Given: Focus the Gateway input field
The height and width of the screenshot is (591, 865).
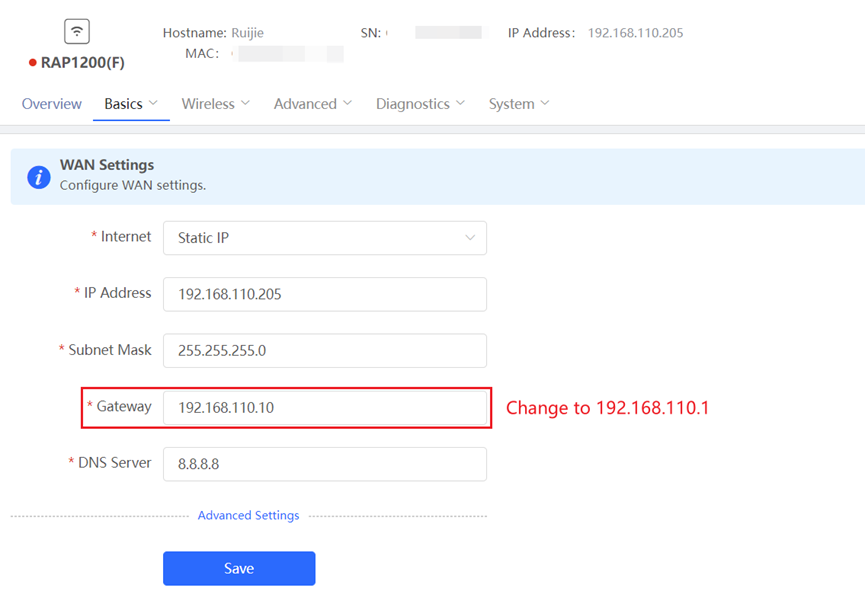Looking at the screenshot, I should 325,407.
